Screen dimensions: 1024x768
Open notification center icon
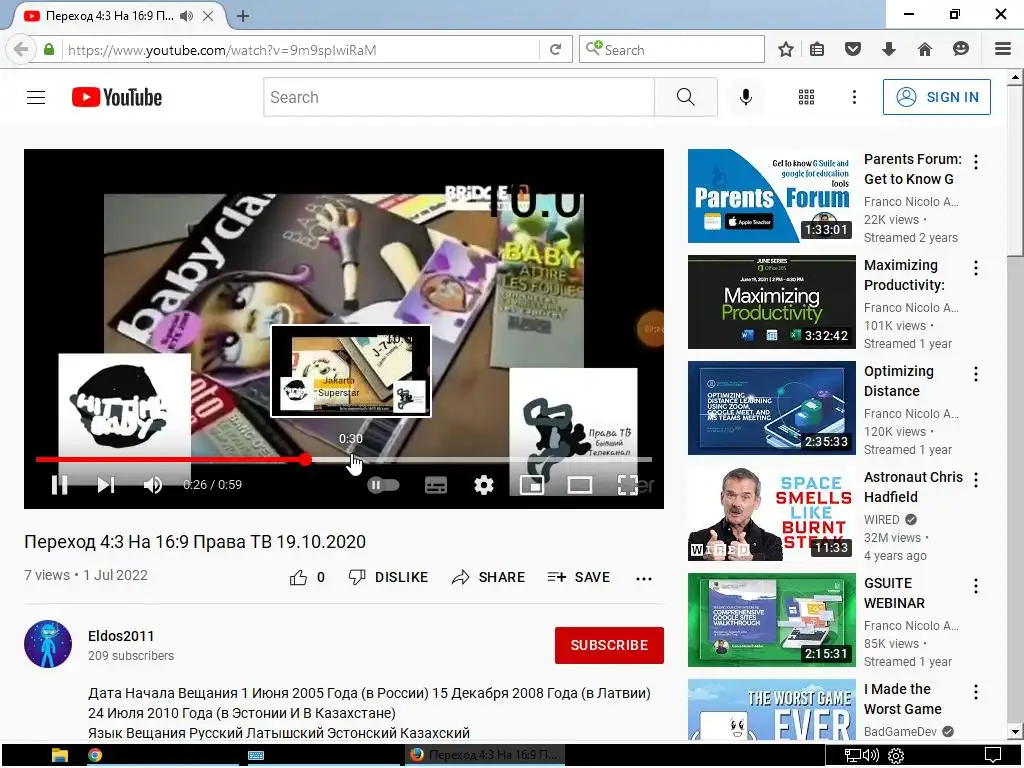coord(993,756)
